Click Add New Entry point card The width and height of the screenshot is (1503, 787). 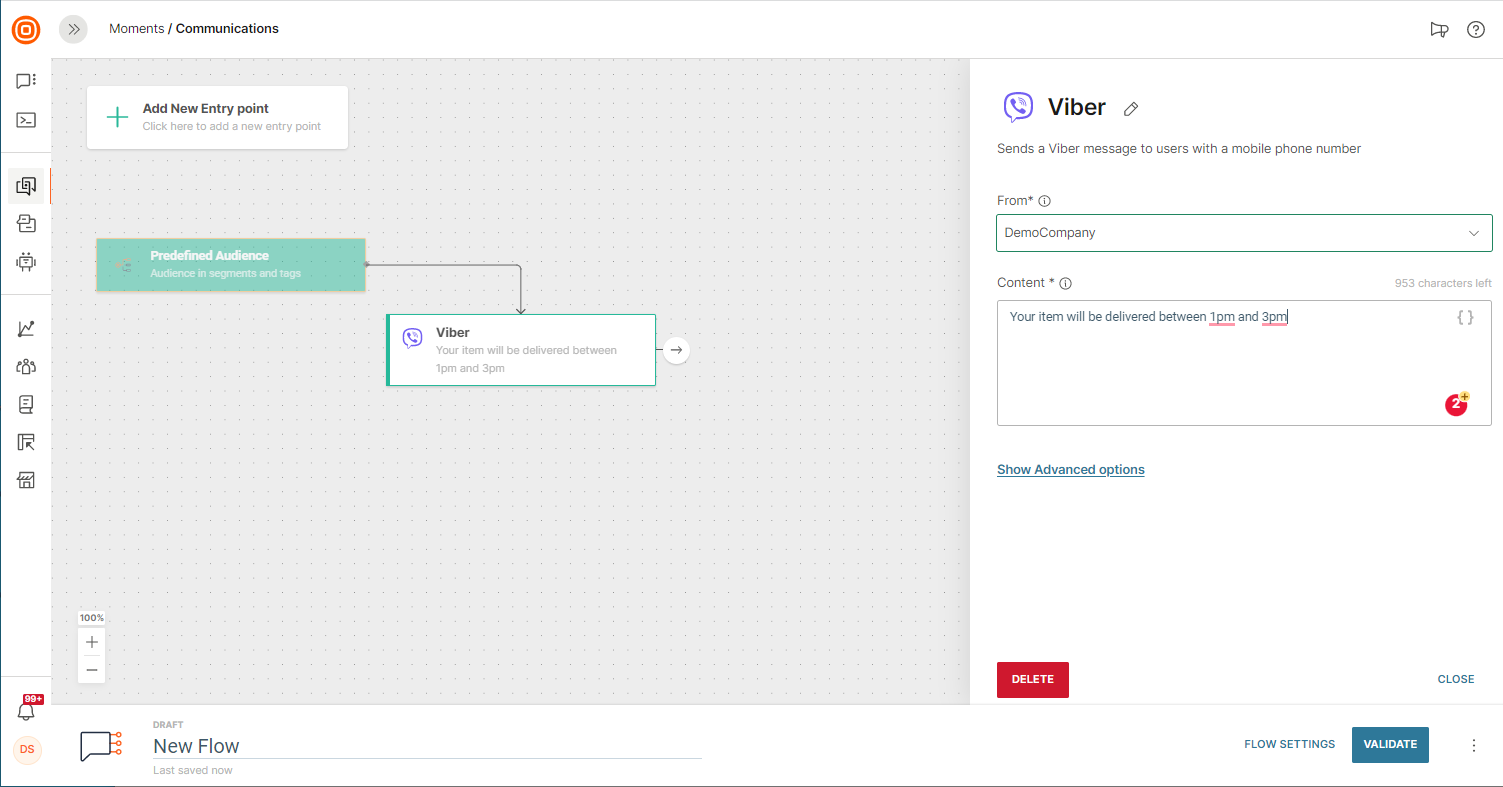click(217, 117)
